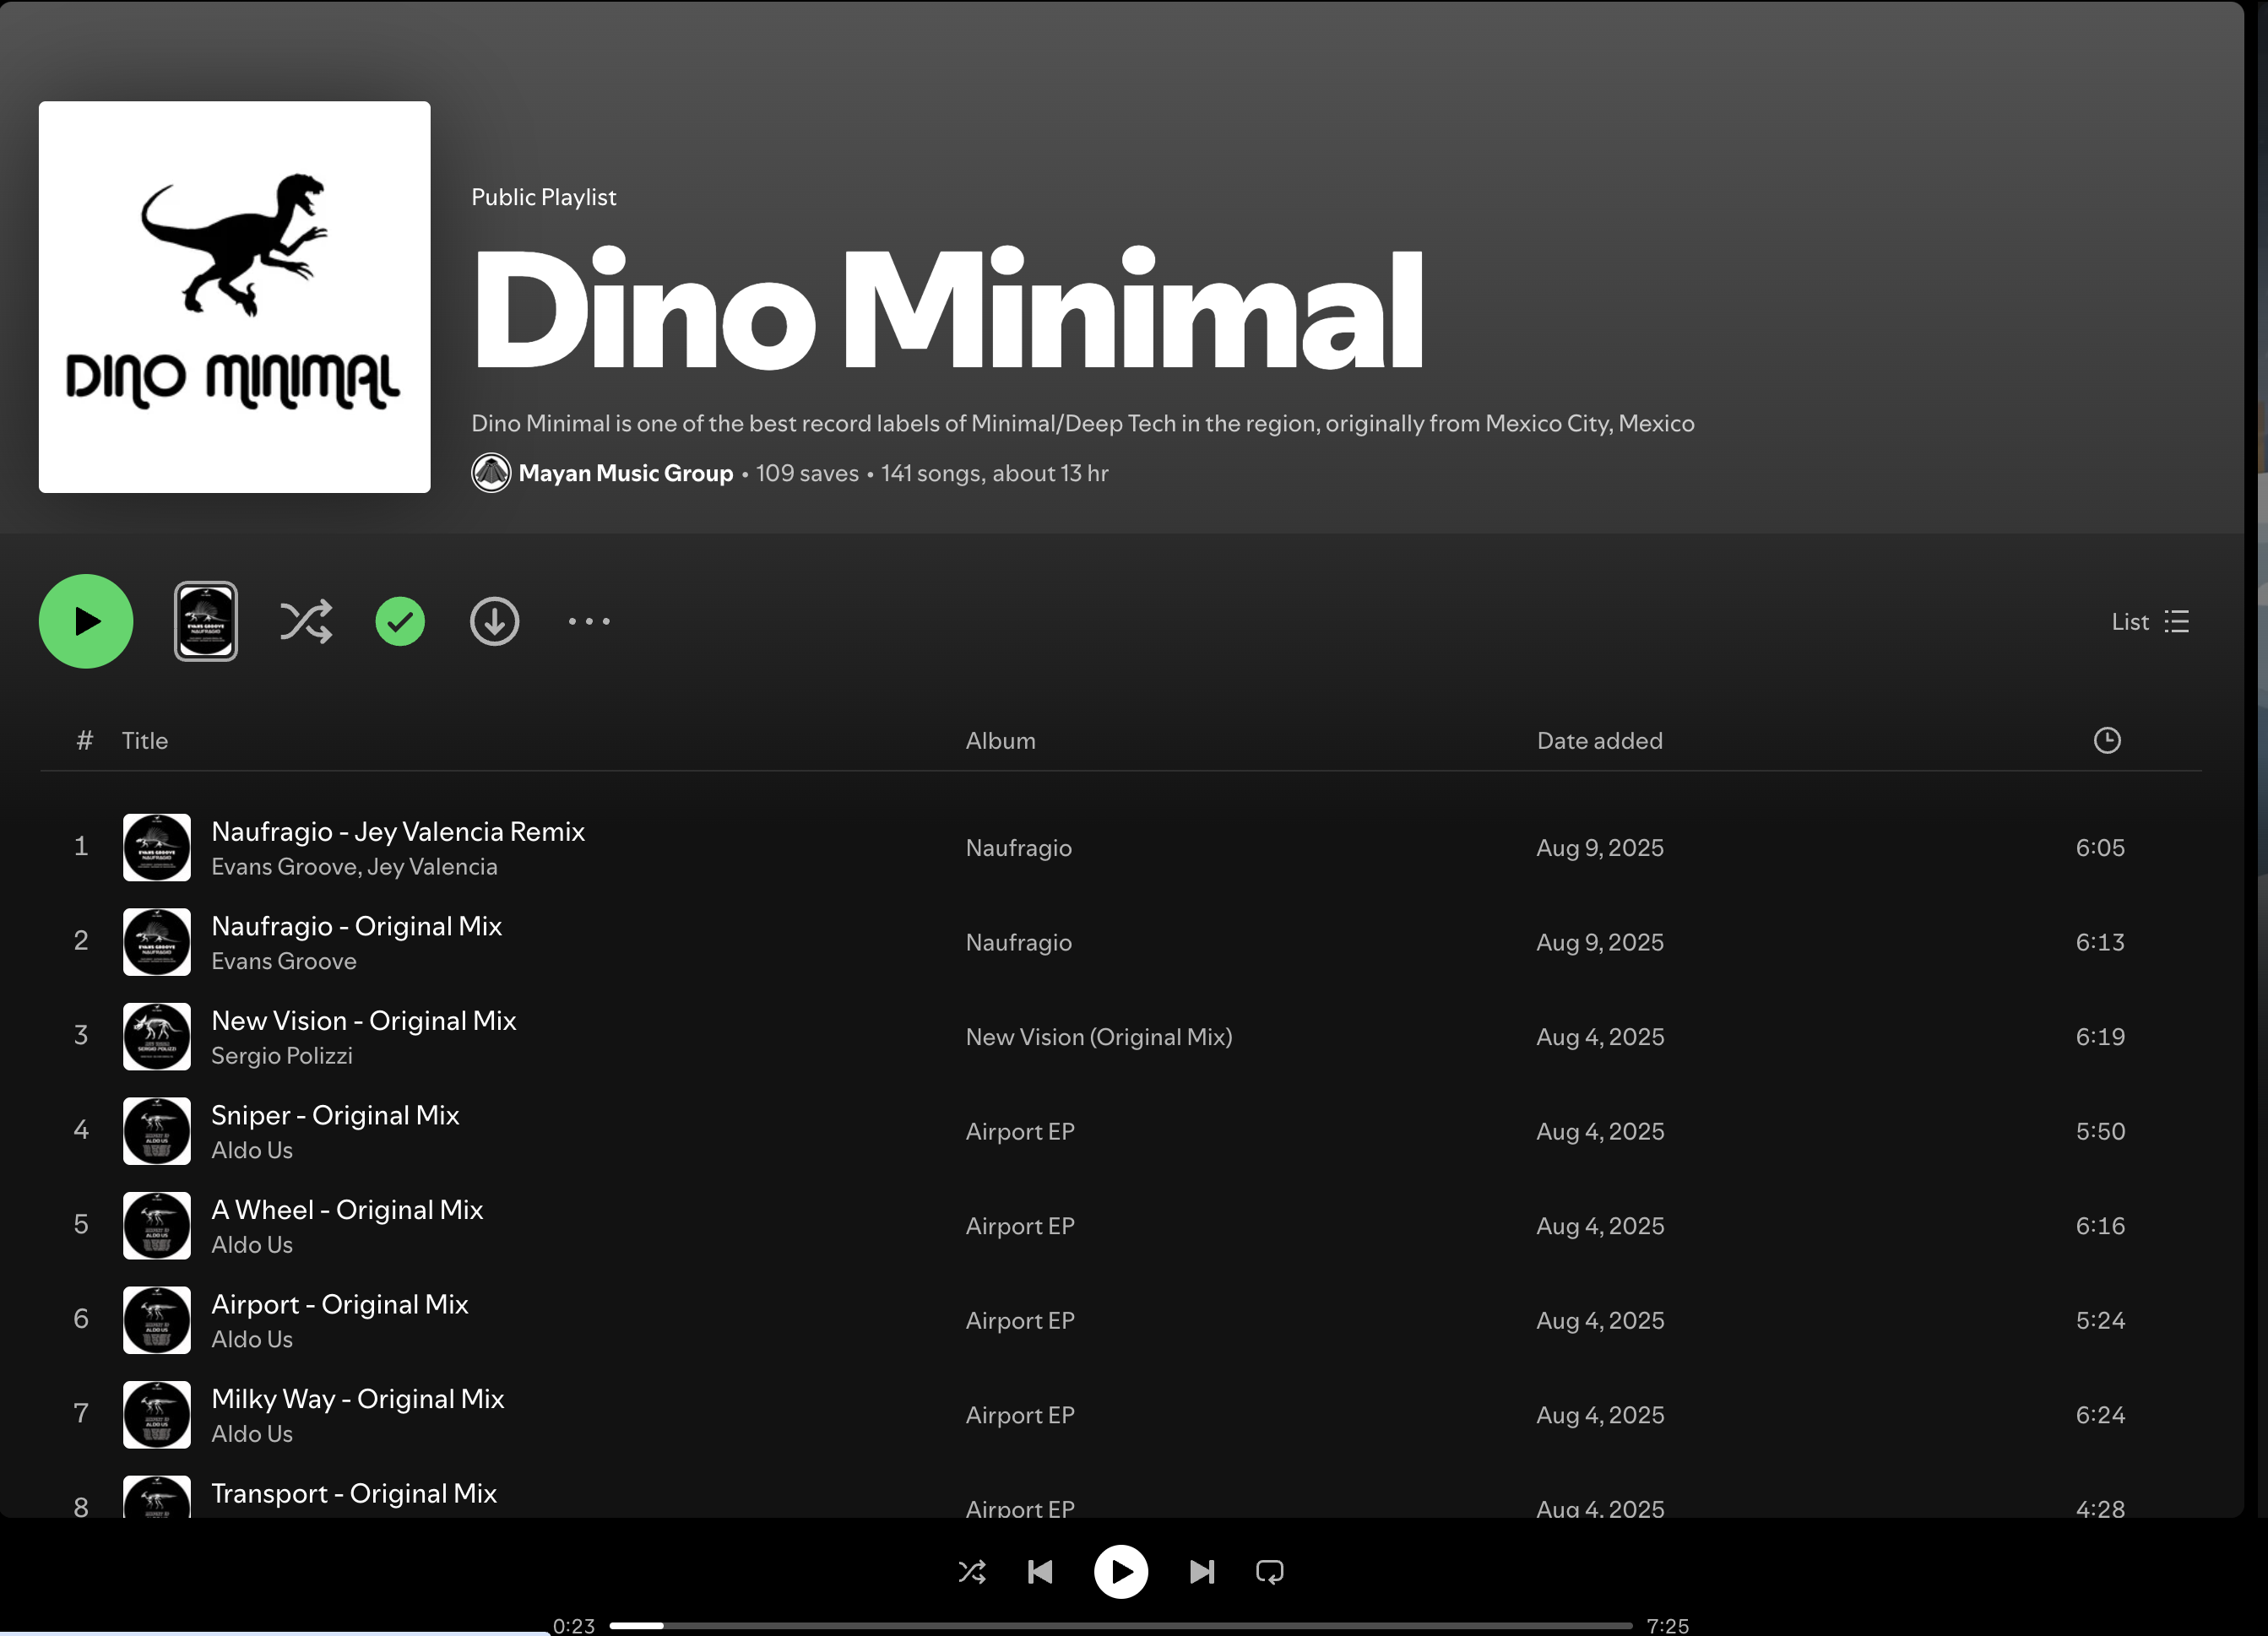This screenshot has width=2268, height=1636.
Task: Skip to previous track in player bar
Action: point(1040,1572)
